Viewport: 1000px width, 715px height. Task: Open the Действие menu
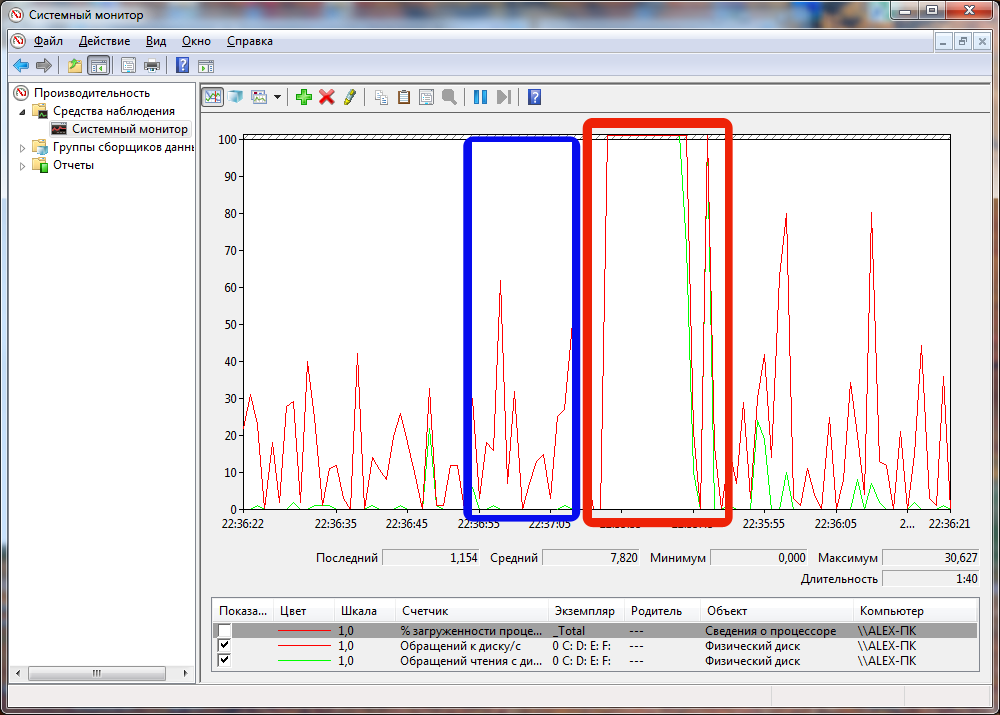(104, 41)
